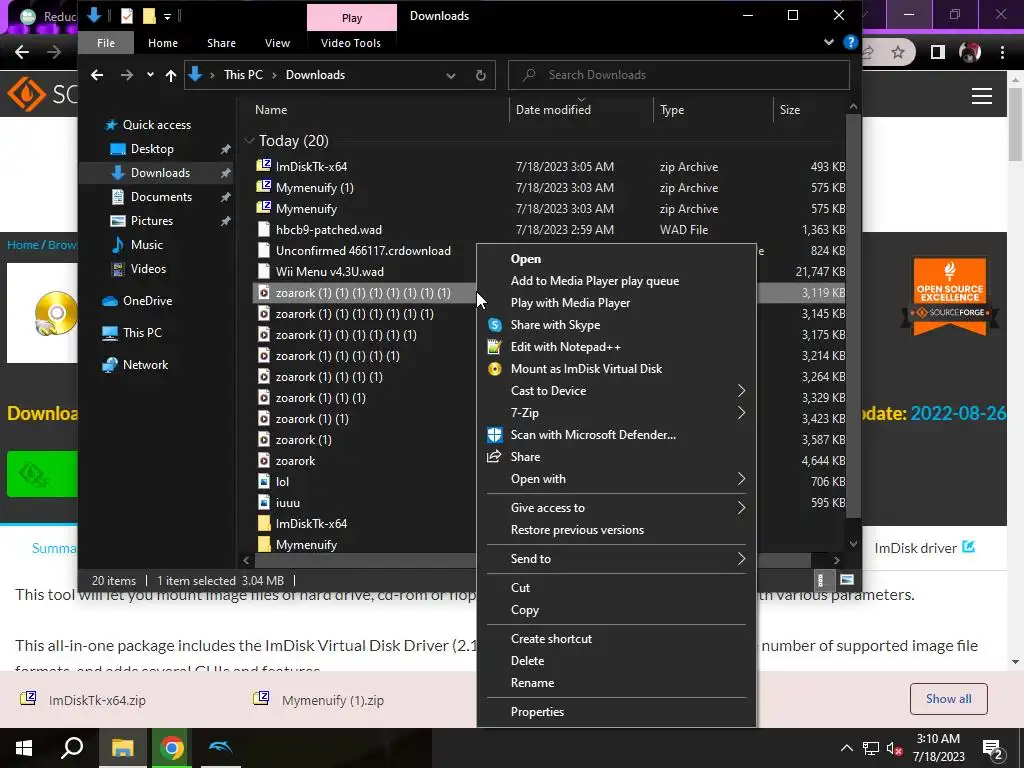
Task: Open Windows Start menu
Action: coord(24,748)
